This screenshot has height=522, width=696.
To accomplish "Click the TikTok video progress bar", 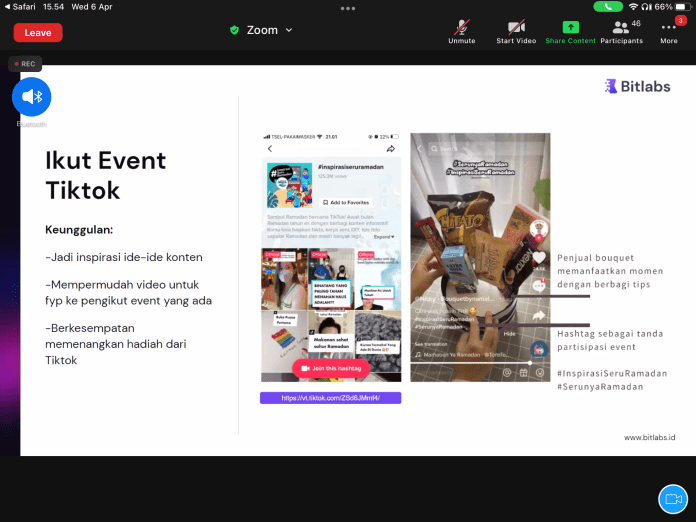I will pyautogui.click(x=480, y=363).
